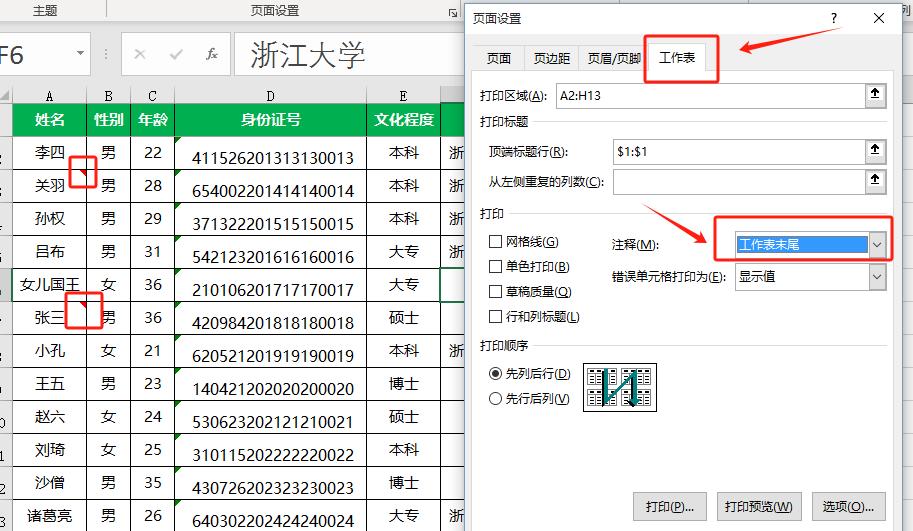
Task: Click the 选项(O)... button
Action: coord(848,507)
